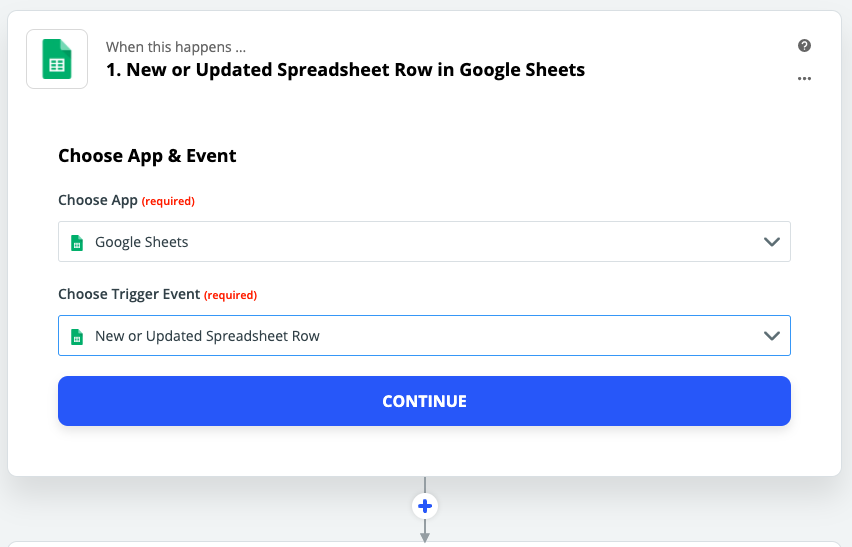
Task: Click the large Google Sheets step icon
Action: point(57,59)
